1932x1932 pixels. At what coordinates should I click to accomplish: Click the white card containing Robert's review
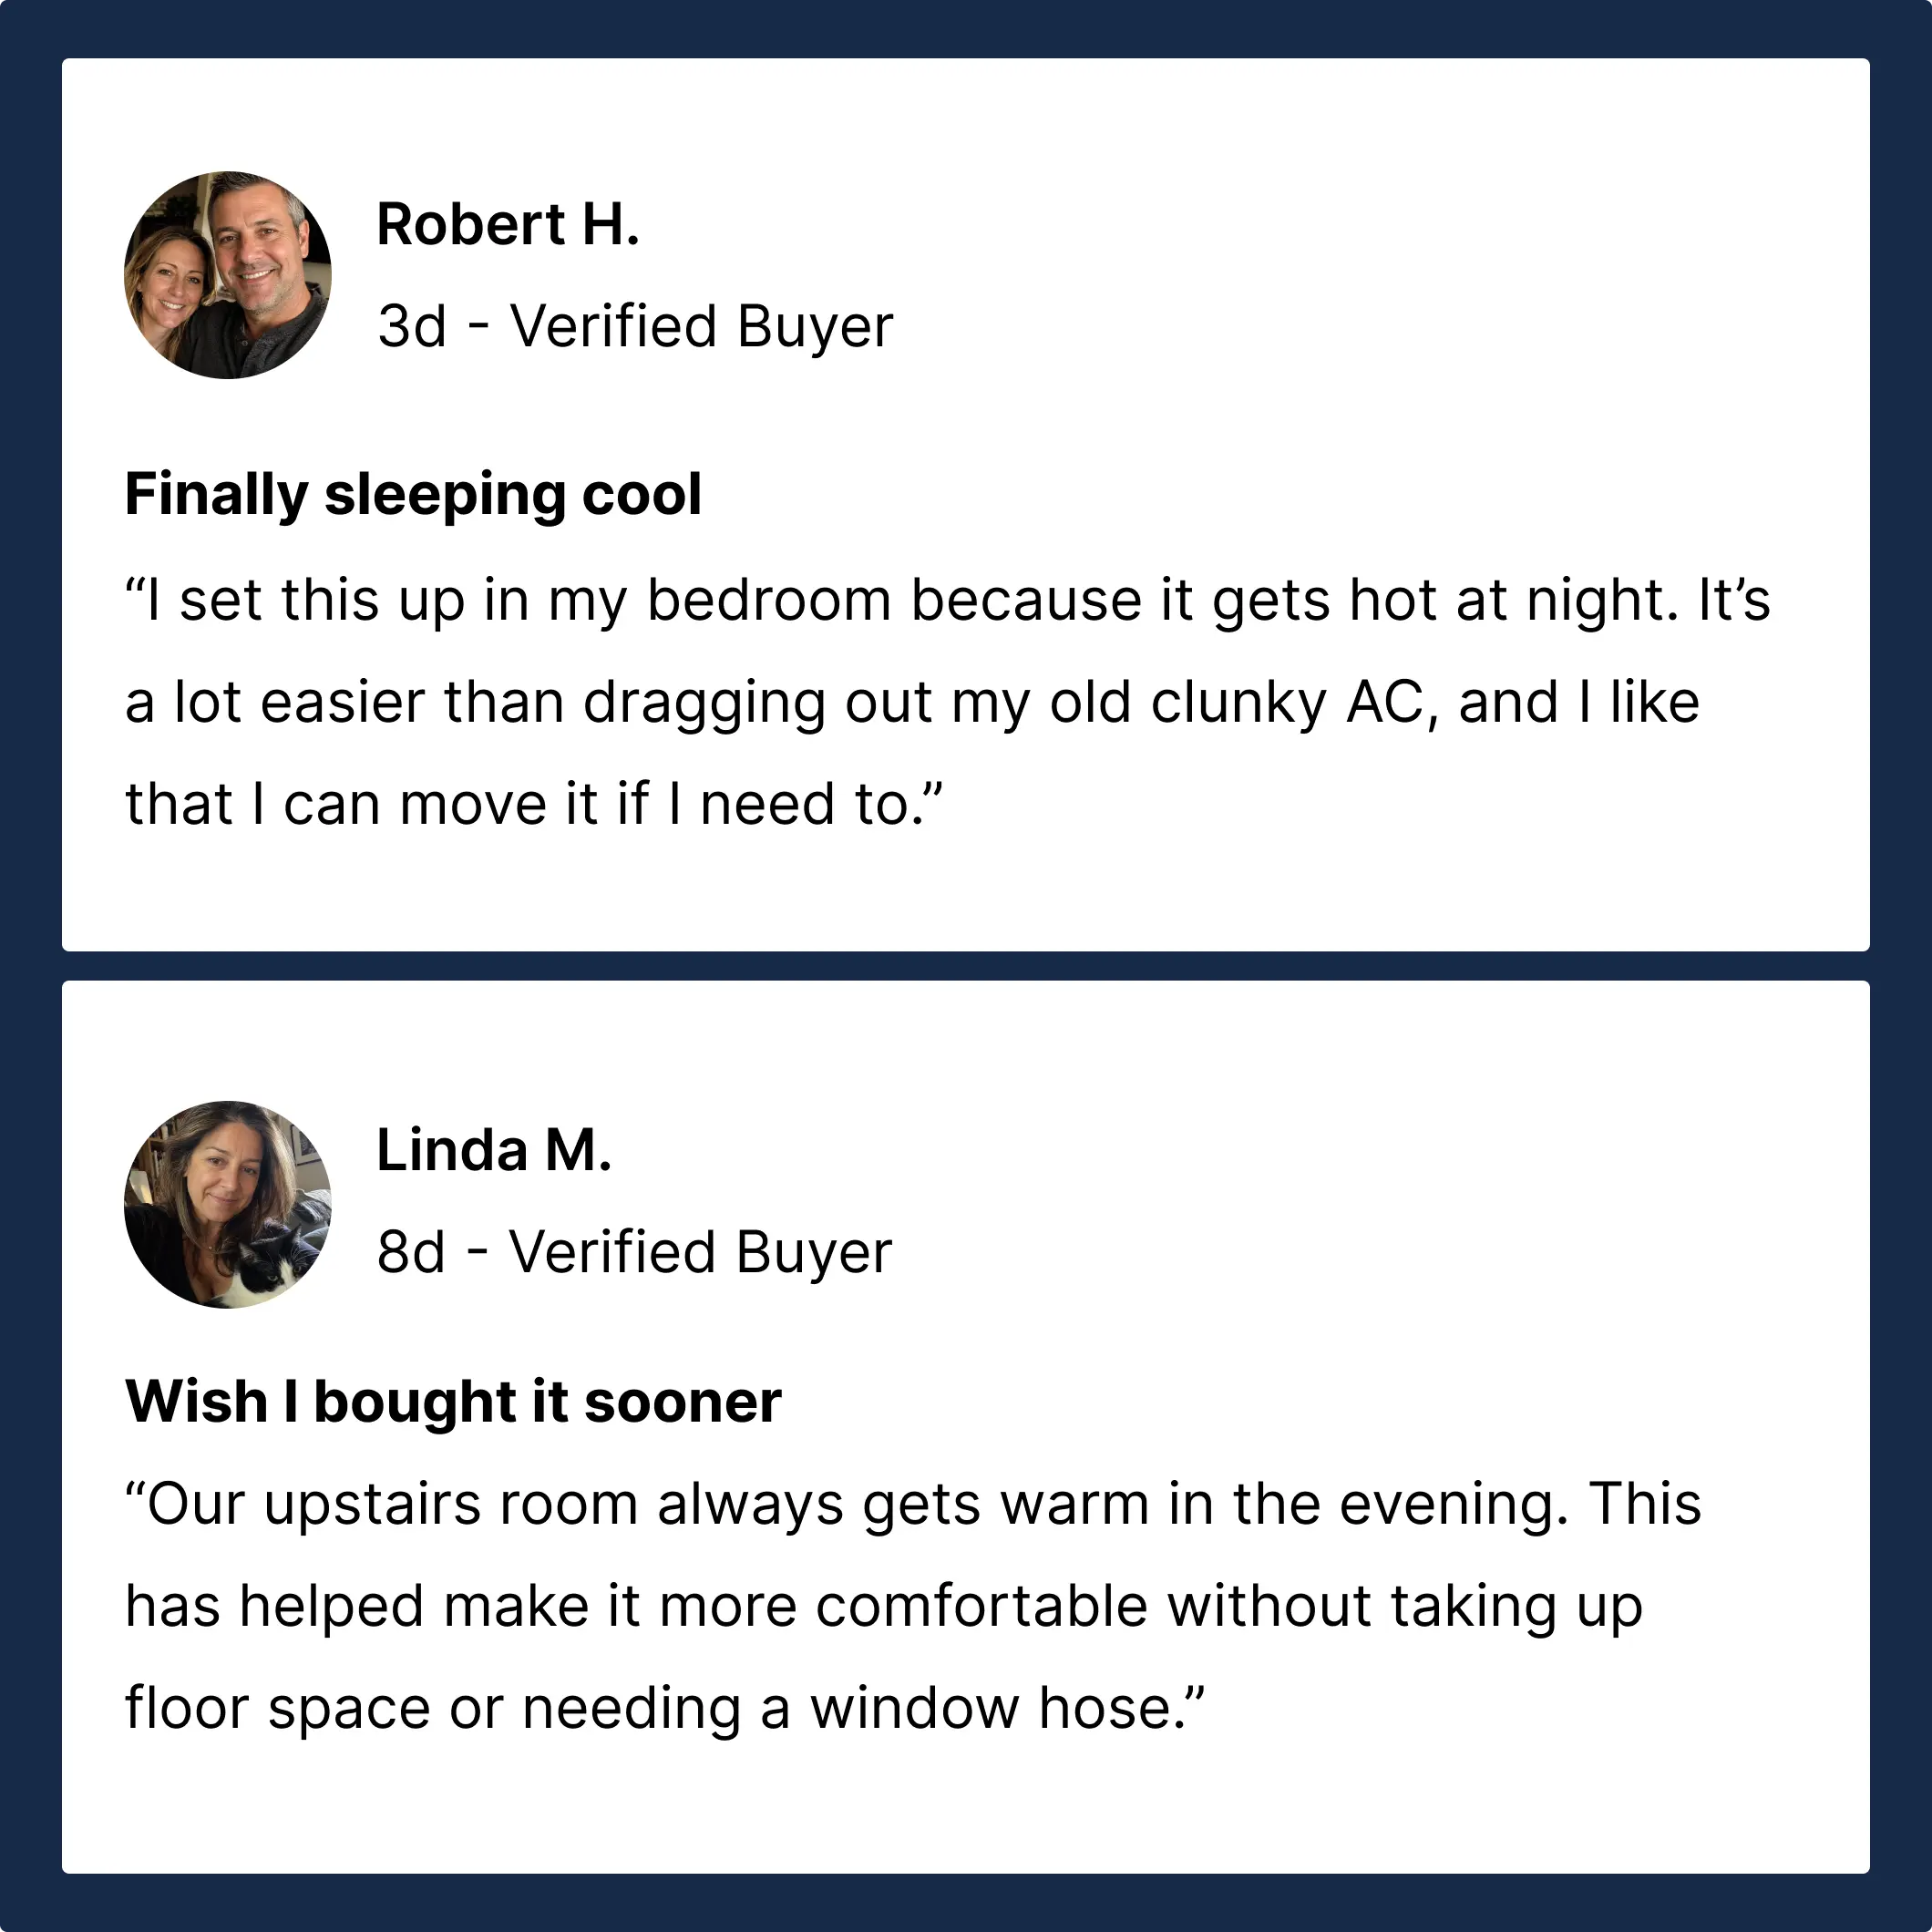coord(966,505)
